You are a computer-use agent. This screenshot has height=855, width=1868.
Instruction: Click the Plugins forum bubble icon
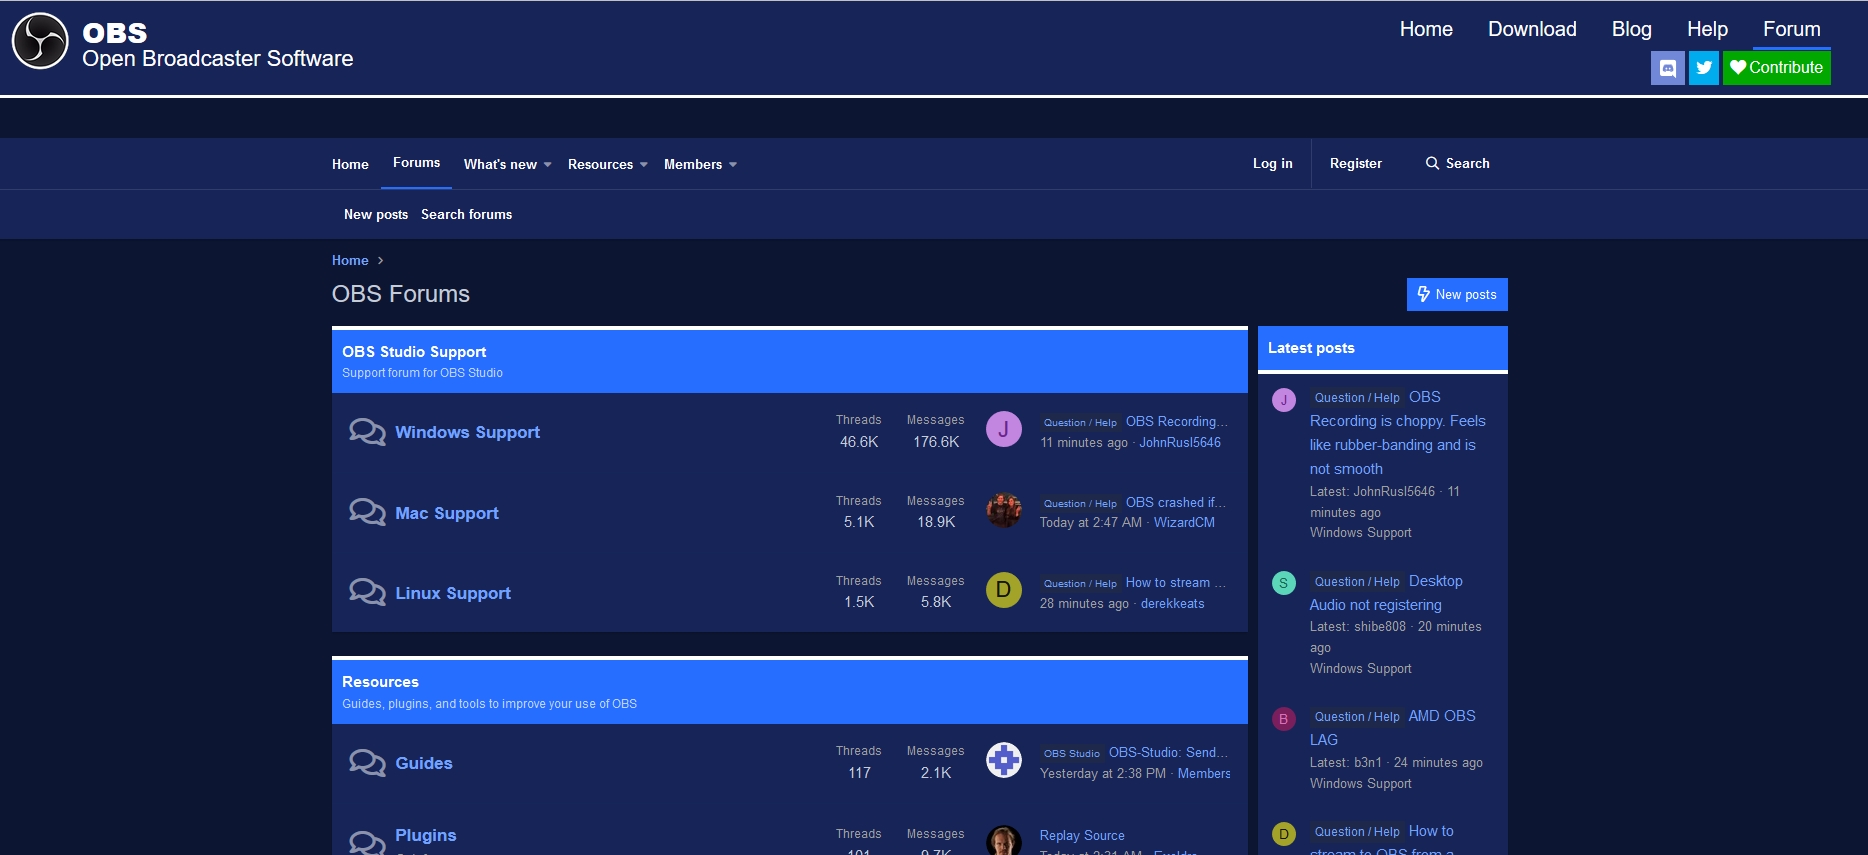click(x=367, y=842)
